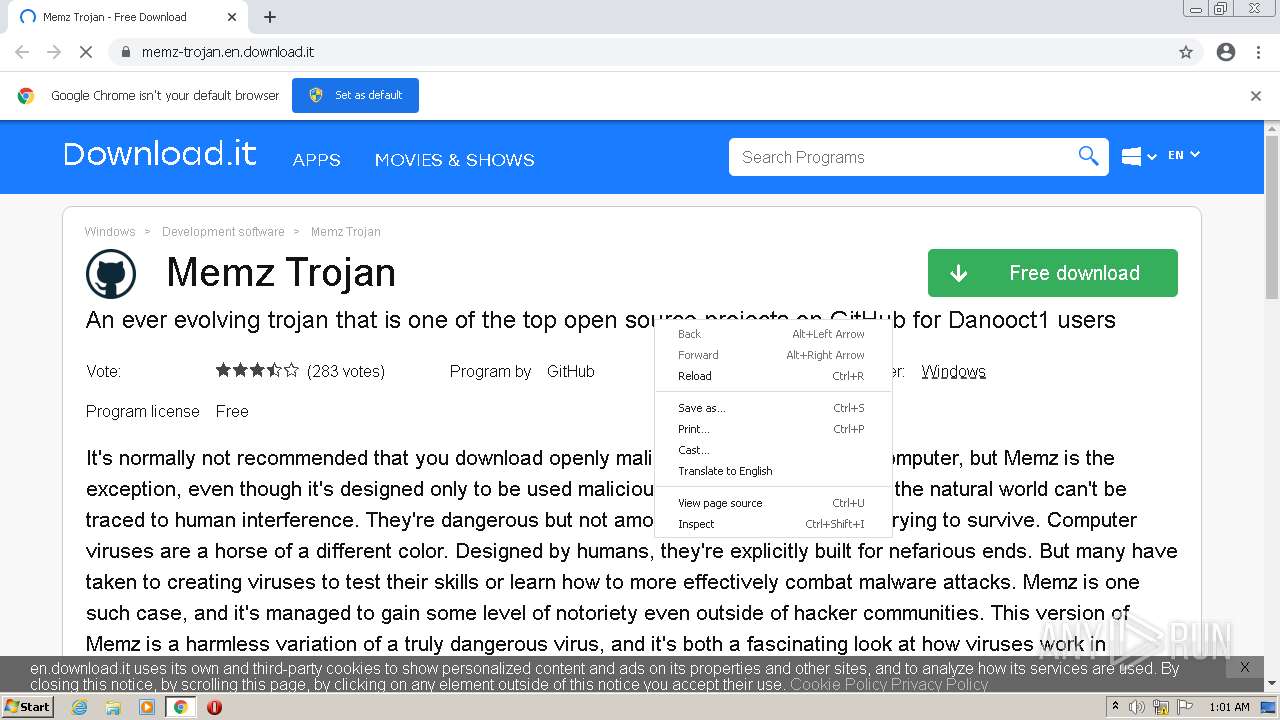The image size is (1280, 720).
Task: Open MOVIES & SHOWS section
Action: (x=454, y=160)
